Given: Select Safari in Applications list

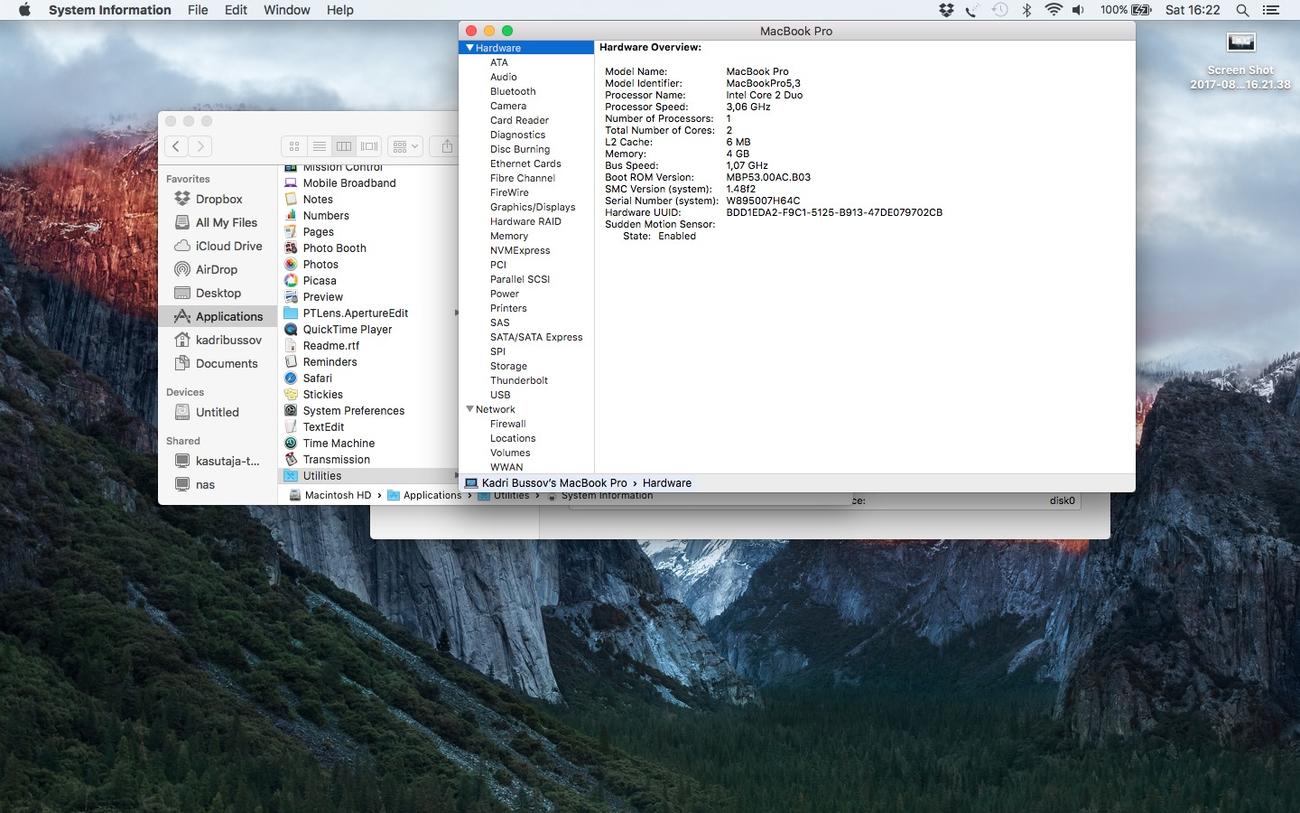Looking at the screenshot, I should pos(317,378).
